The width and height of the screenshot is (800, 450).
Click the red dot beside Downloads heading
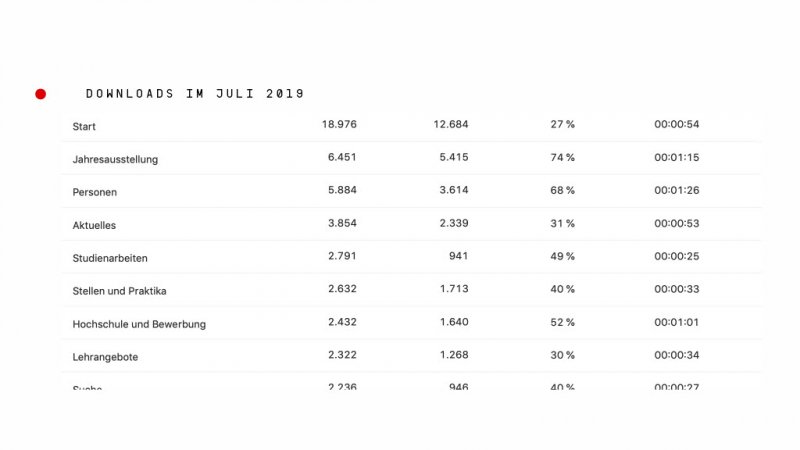tap(41, 94)
